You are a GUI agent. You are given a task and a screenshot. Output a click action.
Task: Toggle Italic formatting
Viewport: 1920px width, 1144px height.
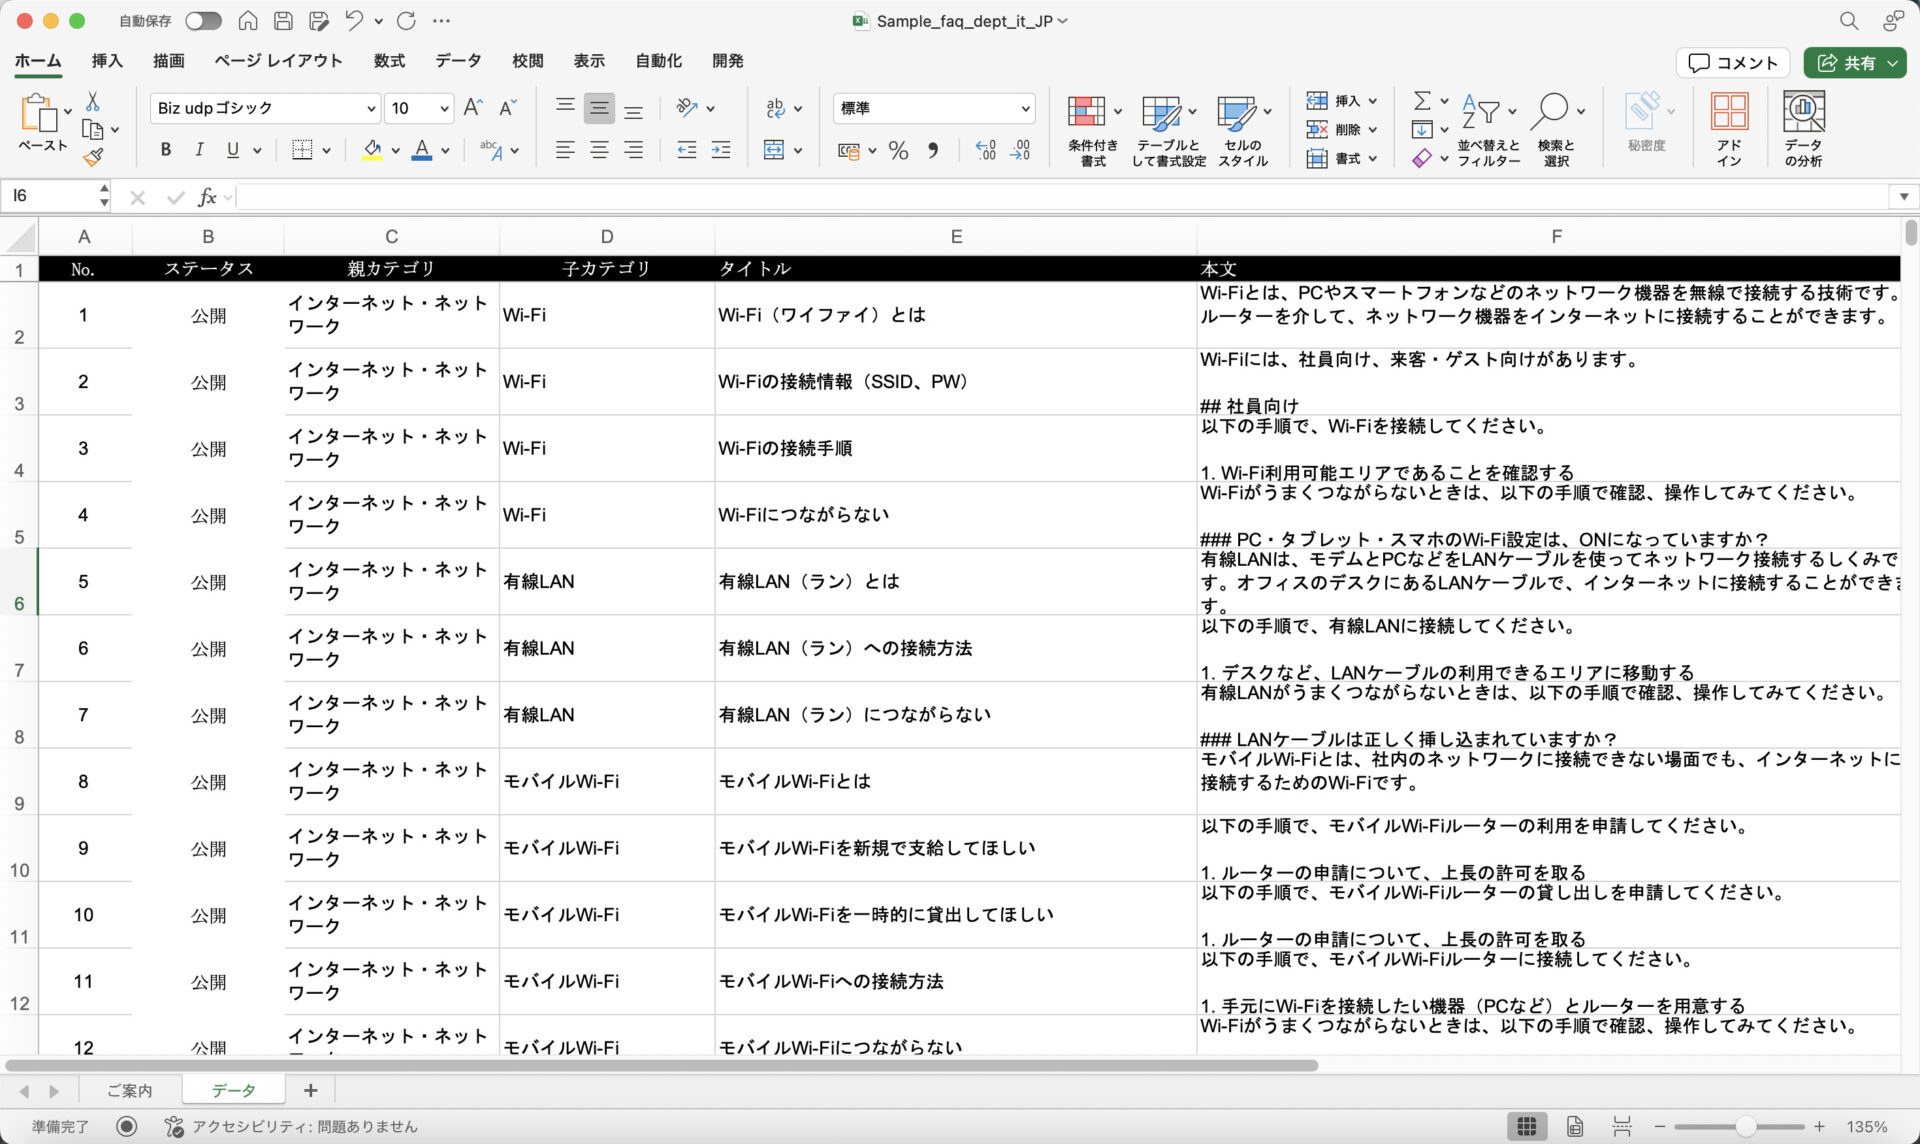pyautogui.click(x=199, y=150)
